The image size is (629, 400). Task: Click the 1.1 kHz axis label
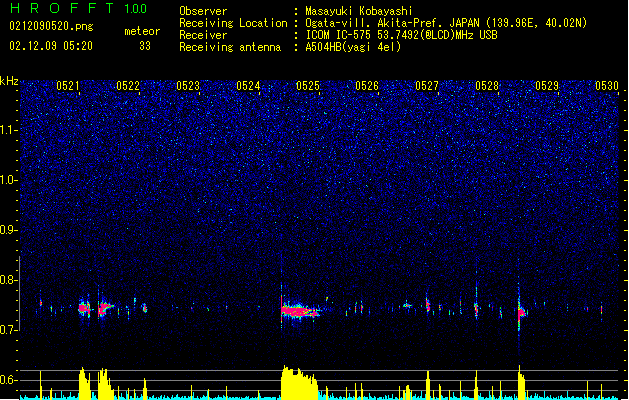click(8, 130)
